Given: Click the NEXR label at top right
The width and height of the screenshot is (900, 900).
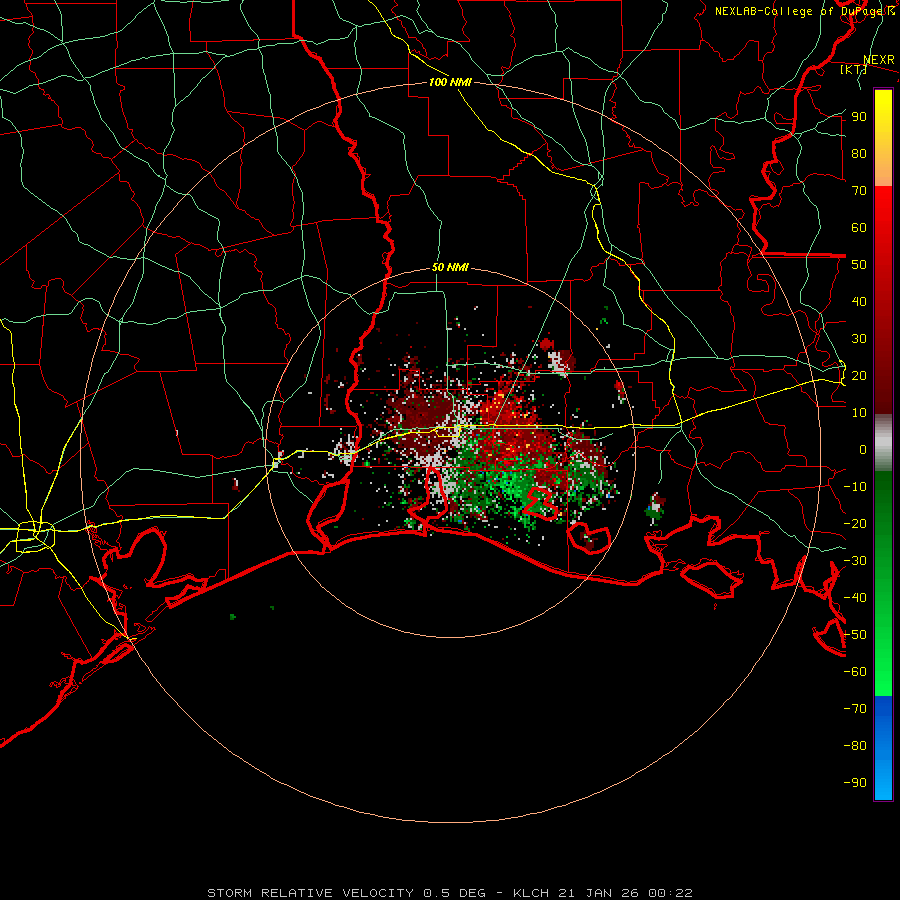Looking at the screenshot, I should [x=879, y=60].
